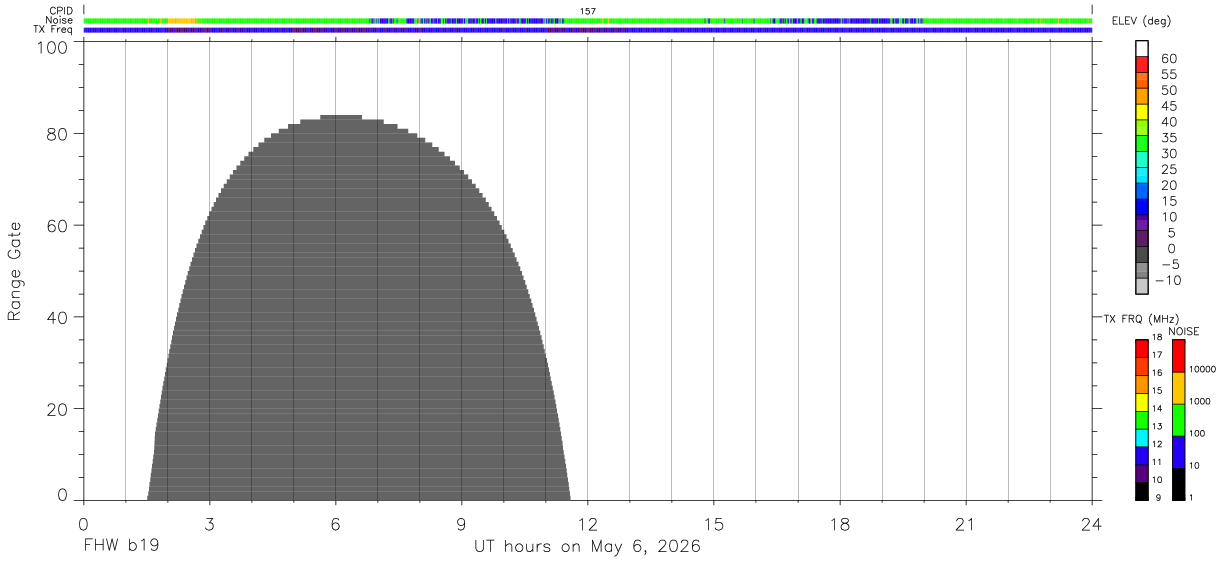Image resolution: width=1228 pixels, height=567 pixels.
Task: Click the 'UT hours on May 6, 2026' axis title
Action: (x=587, y=547)
